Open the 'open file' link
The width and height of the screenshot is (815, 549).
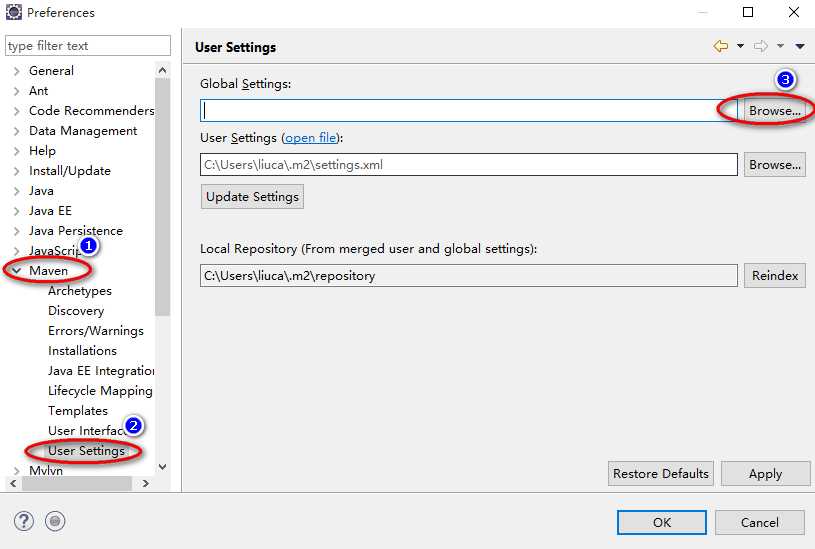click(311, 138)
